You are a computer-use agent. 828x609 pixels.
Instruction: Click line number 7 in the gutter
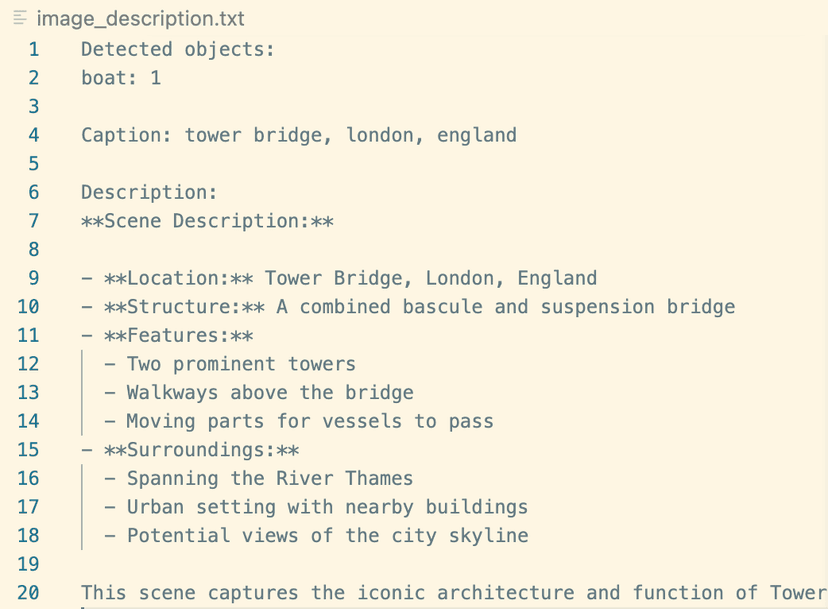34,221
